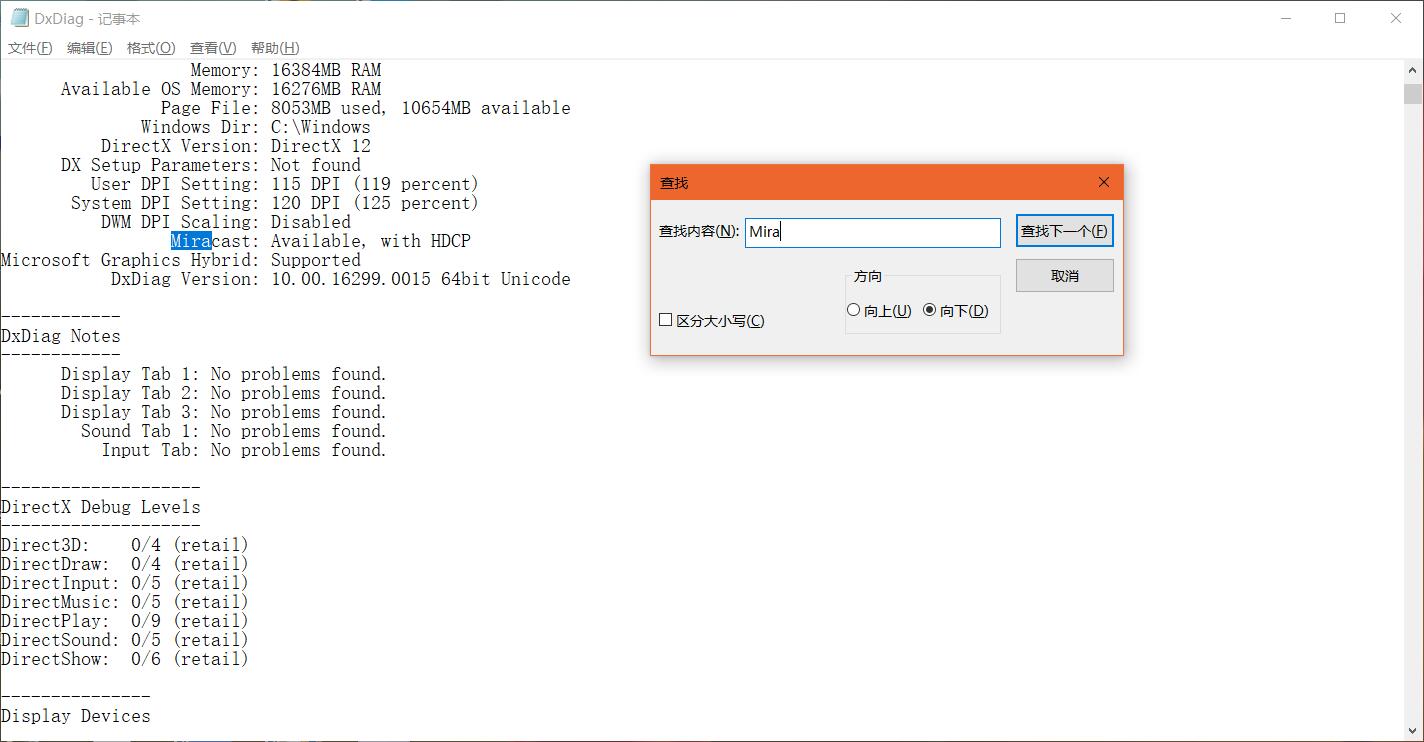Cancel the find dialog with 取消
The image size is (1424, 742).
coord(1064,276)
